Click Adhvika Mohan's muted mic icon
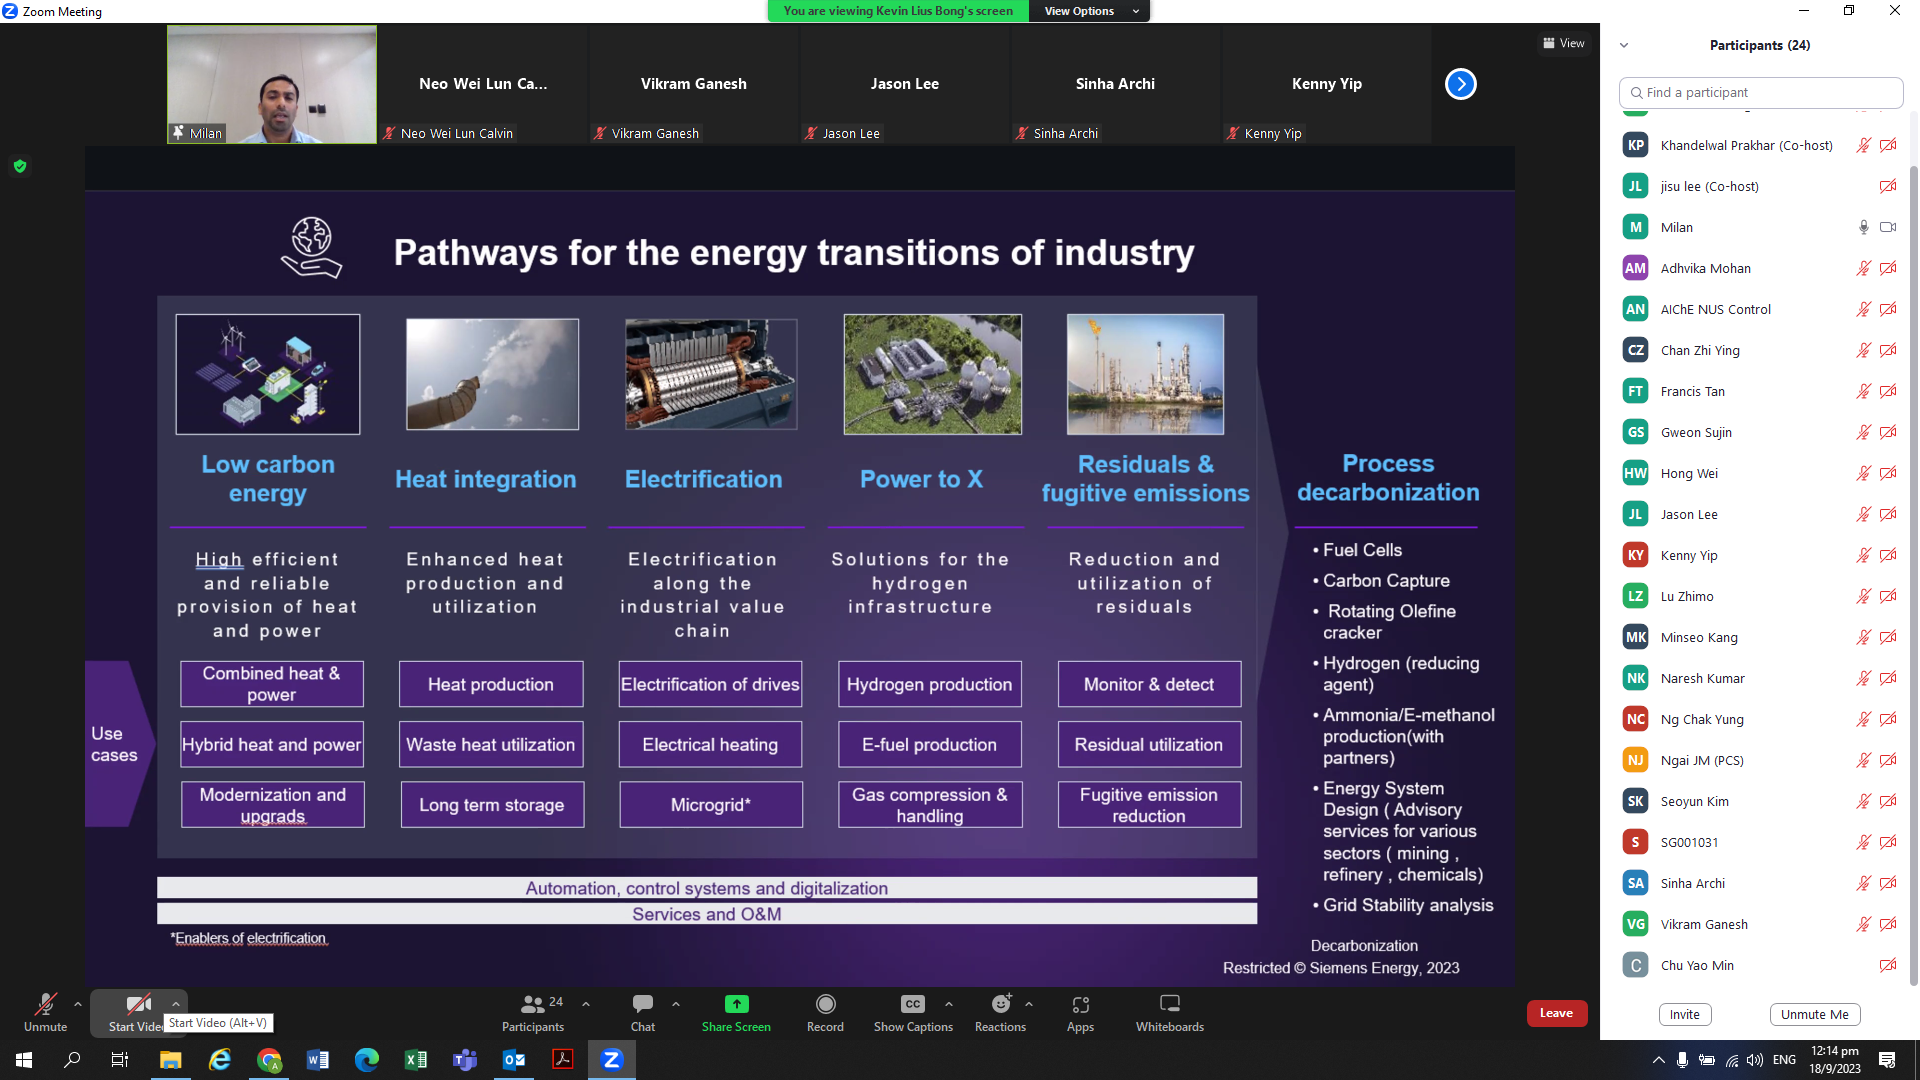This screenshot has height=1080, width=1920. point(1864,268)
